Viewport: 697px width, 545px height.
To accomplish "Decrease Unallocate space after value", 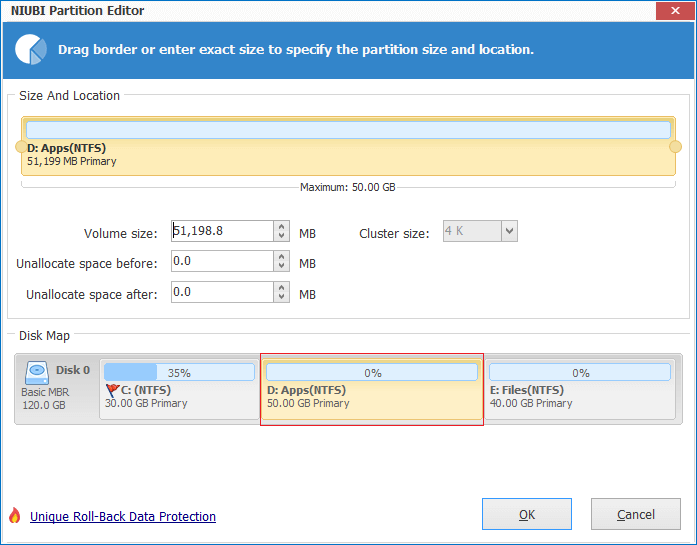I will pyautogui.click(x=281, y=297).
